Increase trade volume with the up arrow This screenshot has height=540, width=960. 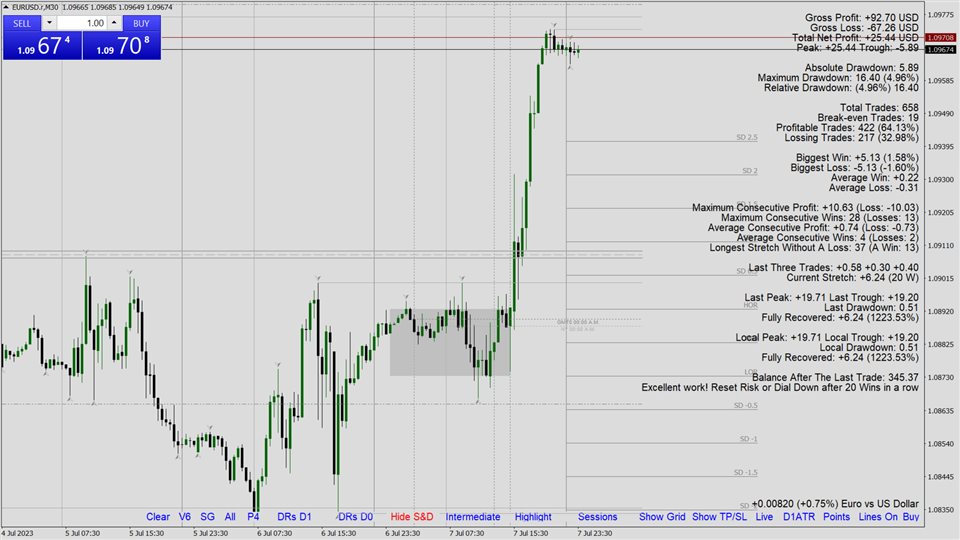[113, 23]
